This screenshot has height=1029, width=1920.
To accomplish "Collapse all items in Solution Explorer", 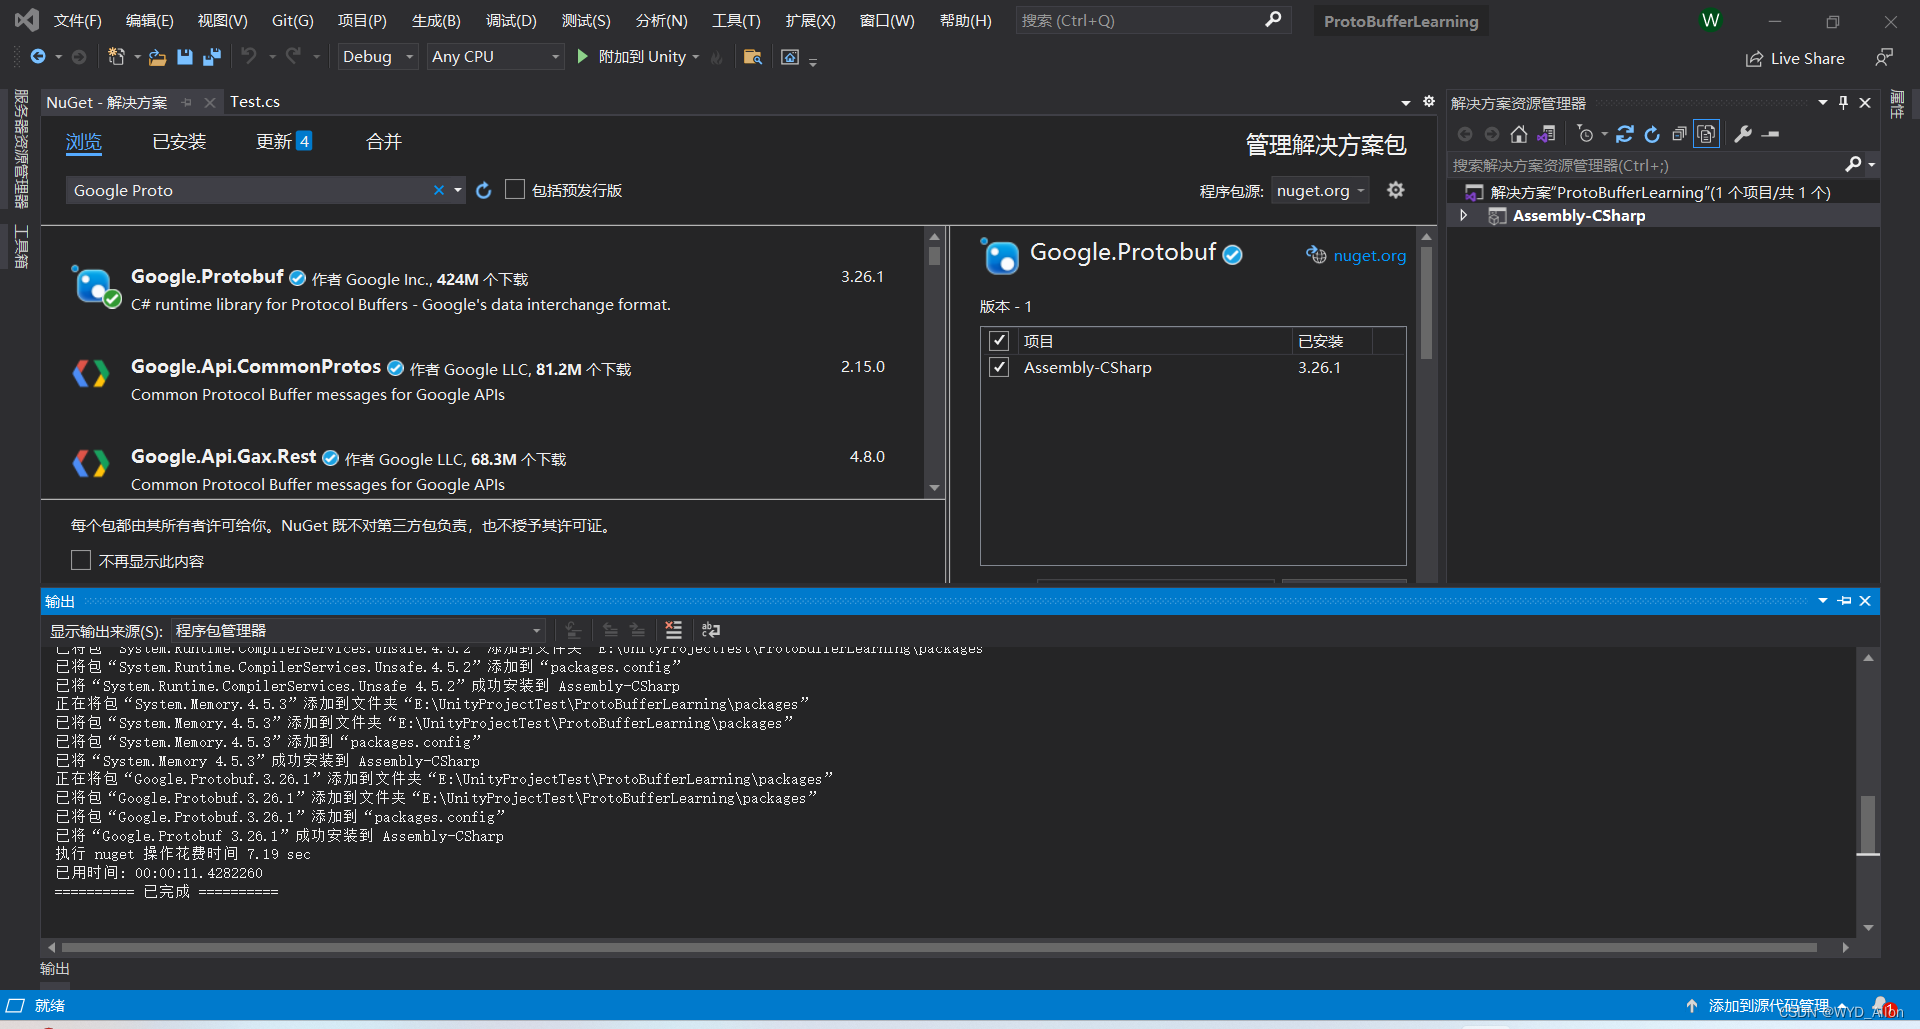I will pos(1679,134).
